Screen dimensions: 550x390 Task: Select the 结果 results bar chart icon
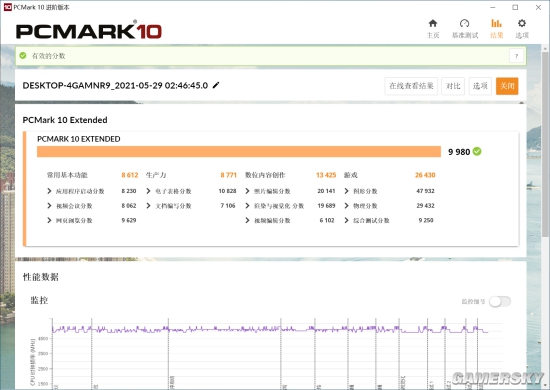[x=496, y=23]
